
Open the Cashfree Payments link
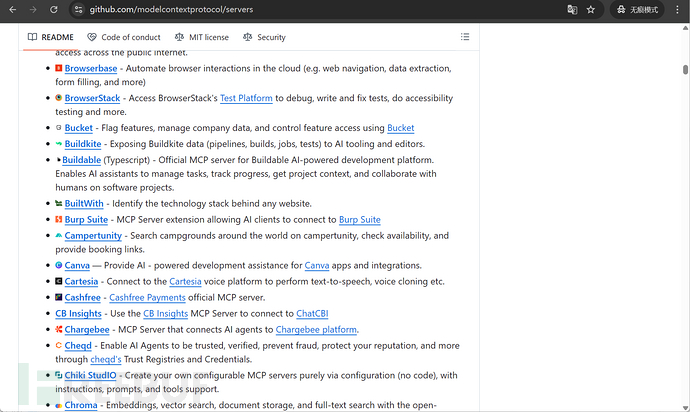tap(147, 297)
